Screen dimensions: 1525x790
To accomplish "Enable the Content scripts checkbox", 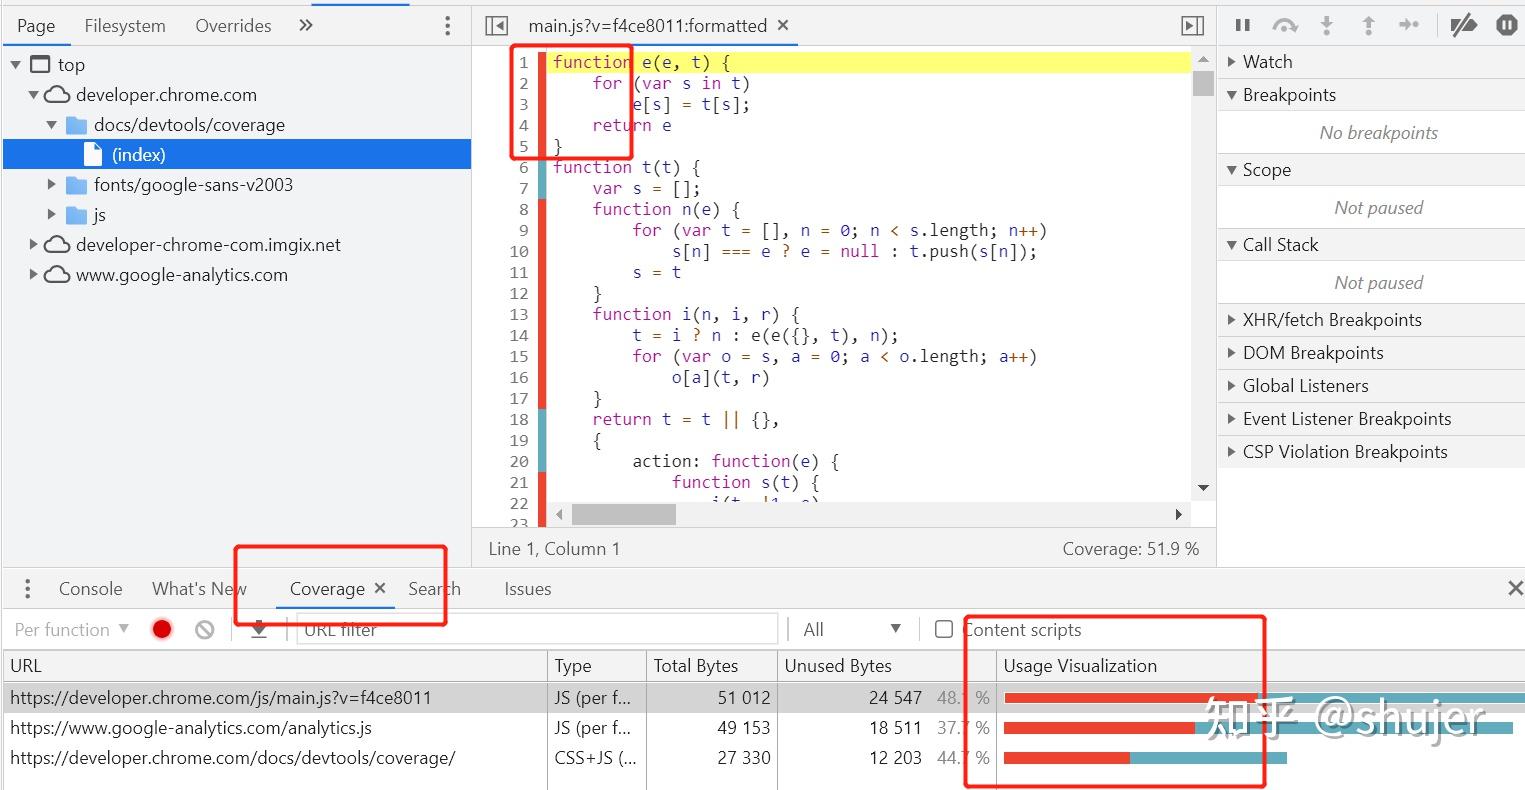I will pos(943,629).
